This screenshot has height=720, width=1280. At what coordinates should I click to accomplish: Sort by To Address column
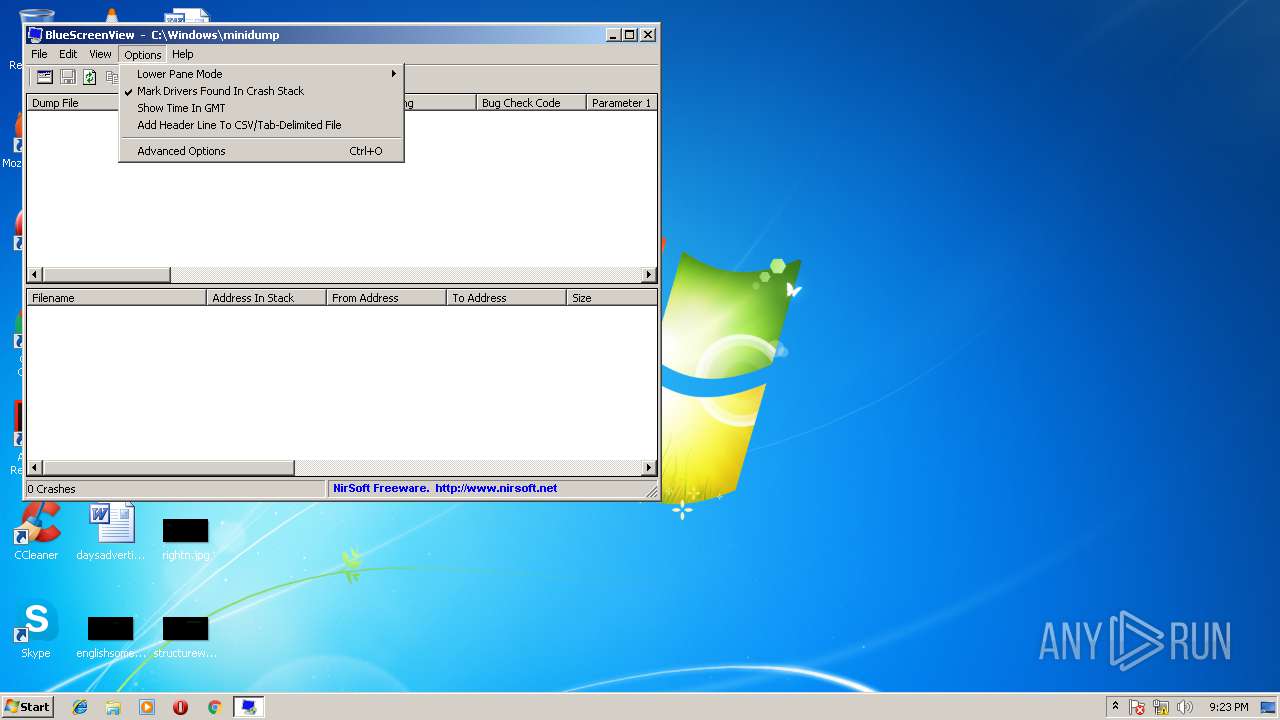(x=506, y=298)
